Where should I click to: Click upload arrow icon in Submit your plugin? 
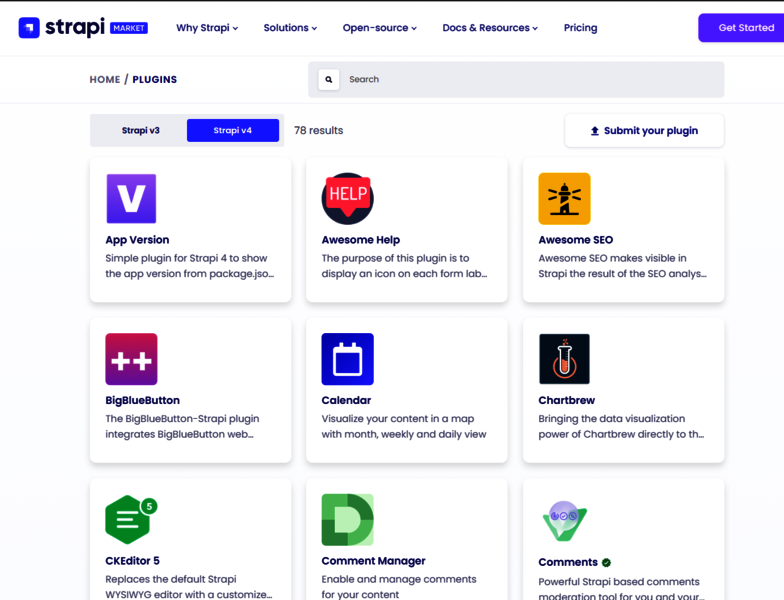[594, 131]
